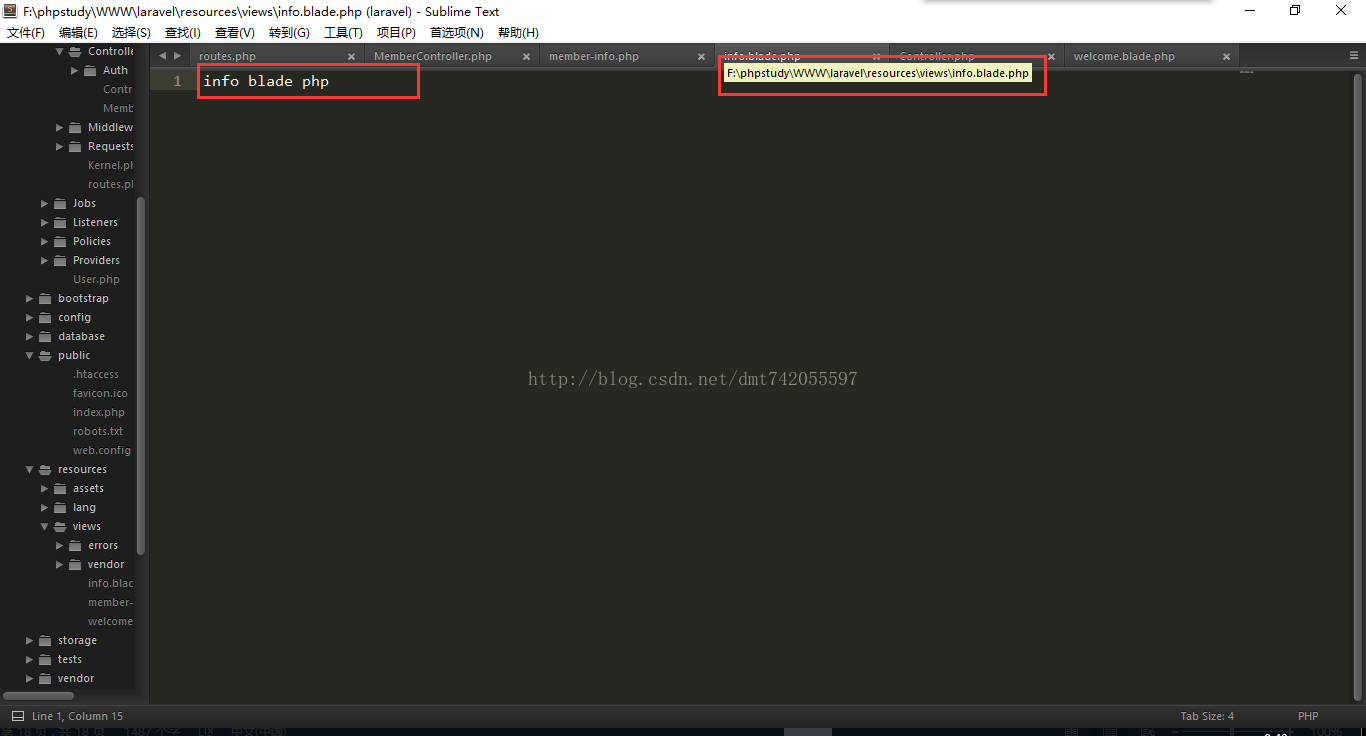This screenshot has width=1366, height=736.
Task: Toggle the side bar from the status bar icon
Action: (17, 716)
